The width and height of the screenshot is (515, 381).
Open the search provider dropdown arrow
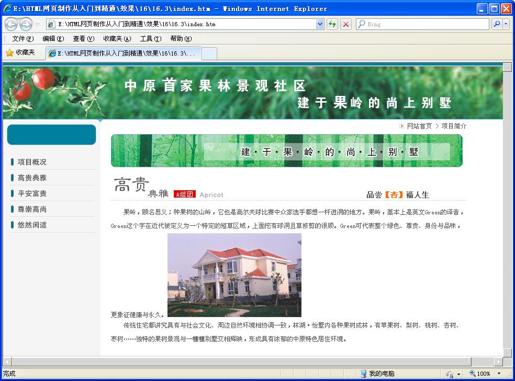[x=506, y=24]
